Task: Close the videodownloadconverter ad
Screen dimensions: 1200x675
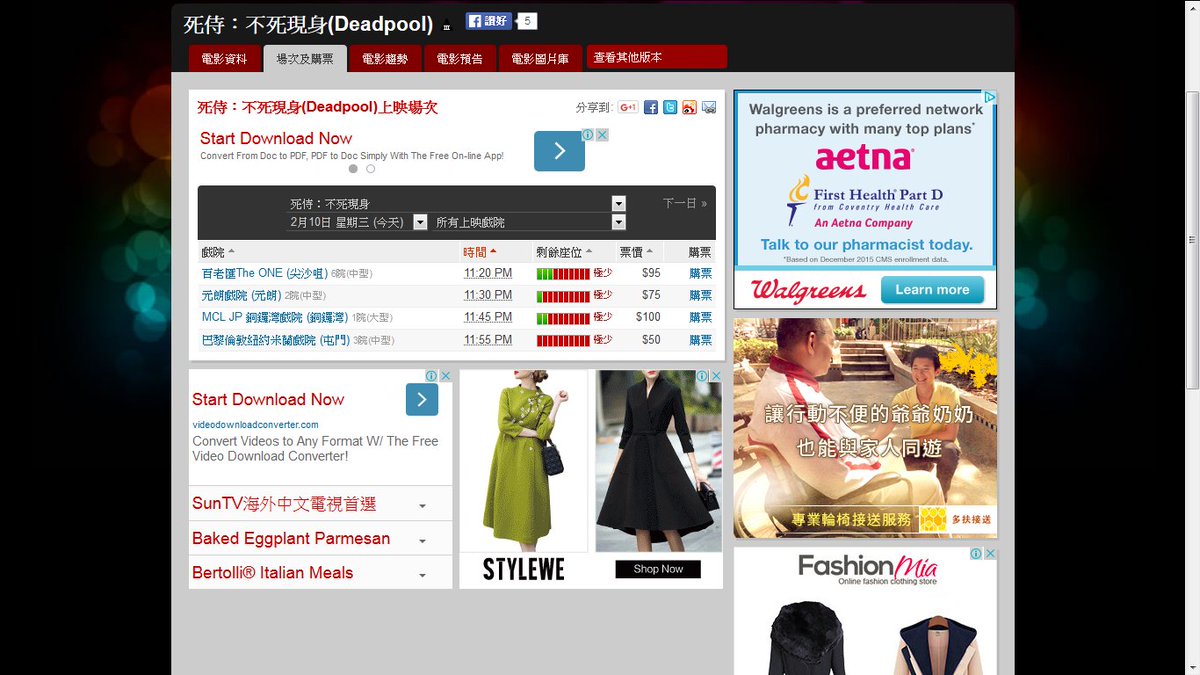Action: tap(446, 376)
